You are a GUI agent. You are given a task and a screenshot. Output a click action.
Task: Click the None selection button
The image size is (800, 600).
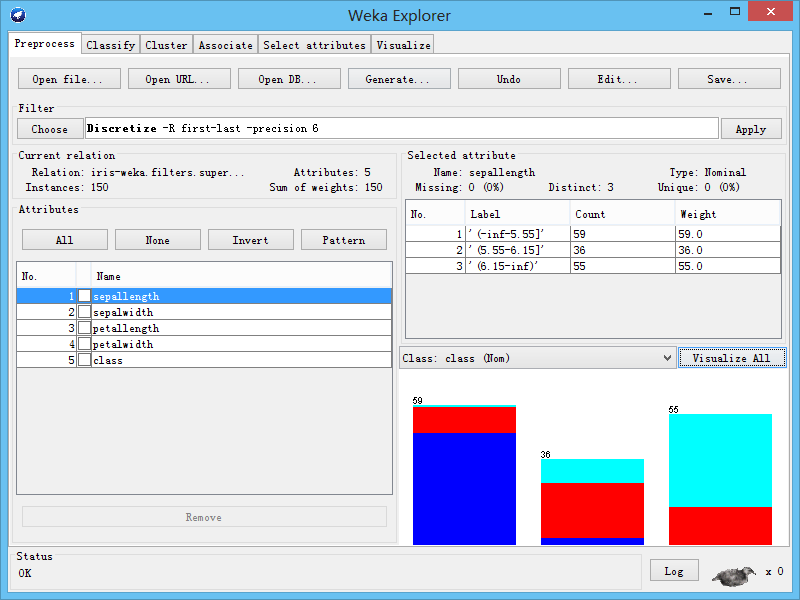click(158, 240)
